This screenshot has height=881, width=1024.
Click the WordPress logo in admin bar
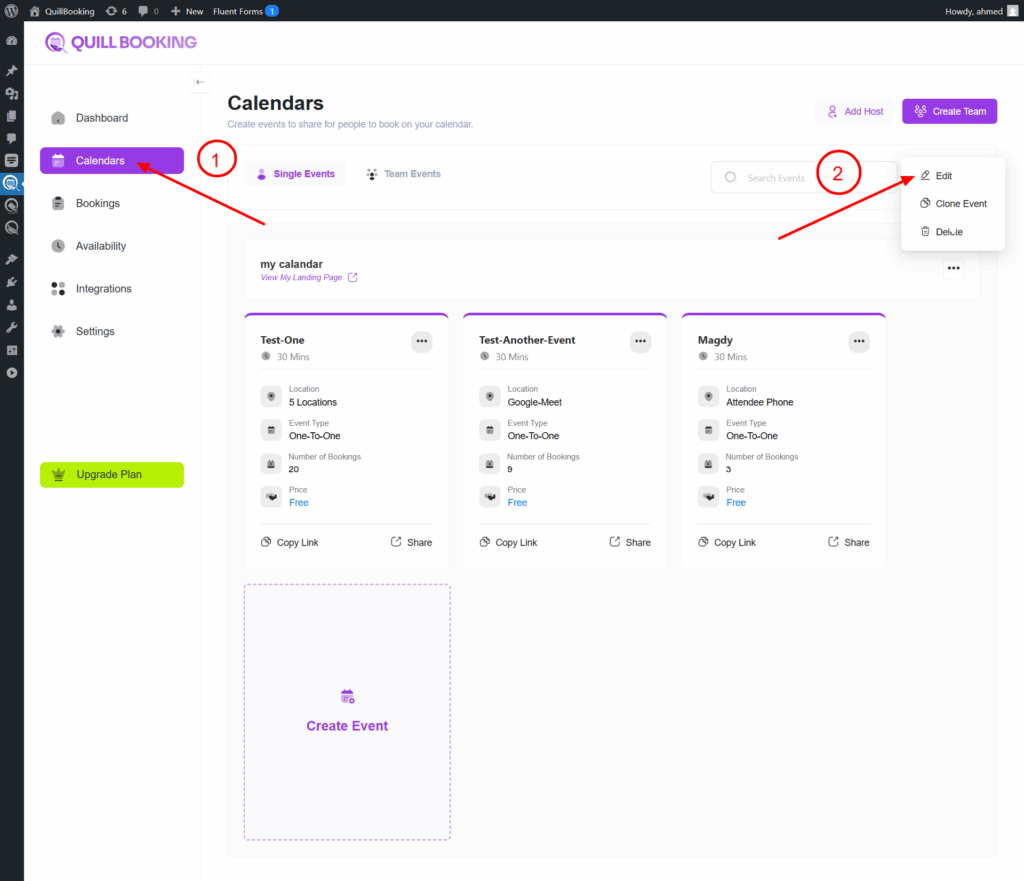pyautogui.click(x=12, y=11)
